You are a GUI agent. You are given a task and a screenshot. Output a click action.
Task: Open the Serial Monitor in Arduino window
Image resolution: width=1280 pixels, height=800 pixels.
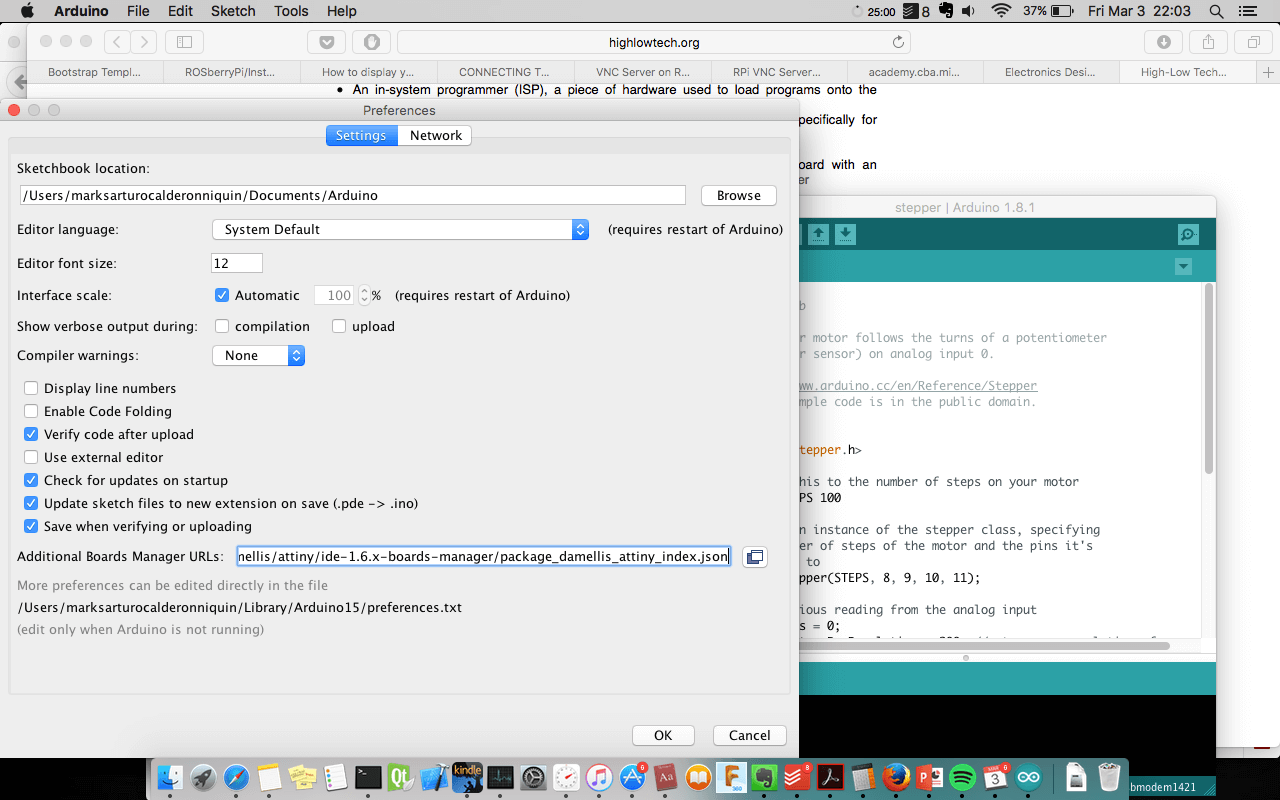1188,235
